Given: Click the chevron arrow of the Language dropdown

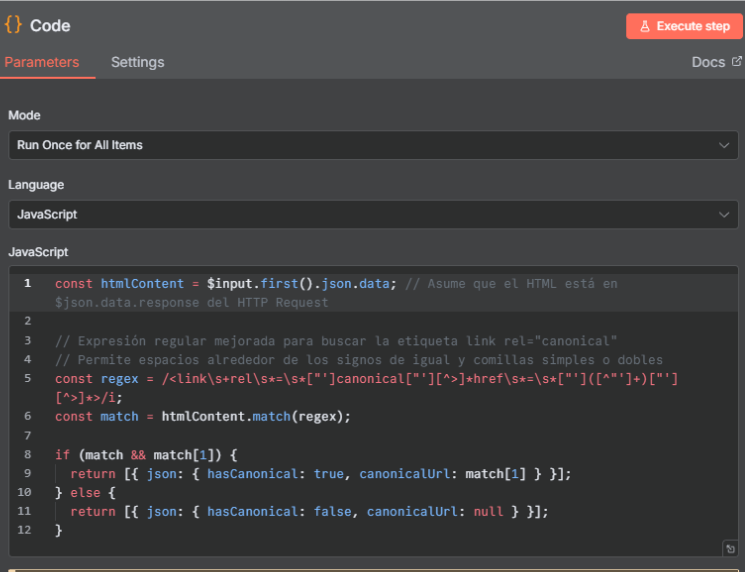Looking at the screenshot, I should pyautogui.click(x=724, y=215).
